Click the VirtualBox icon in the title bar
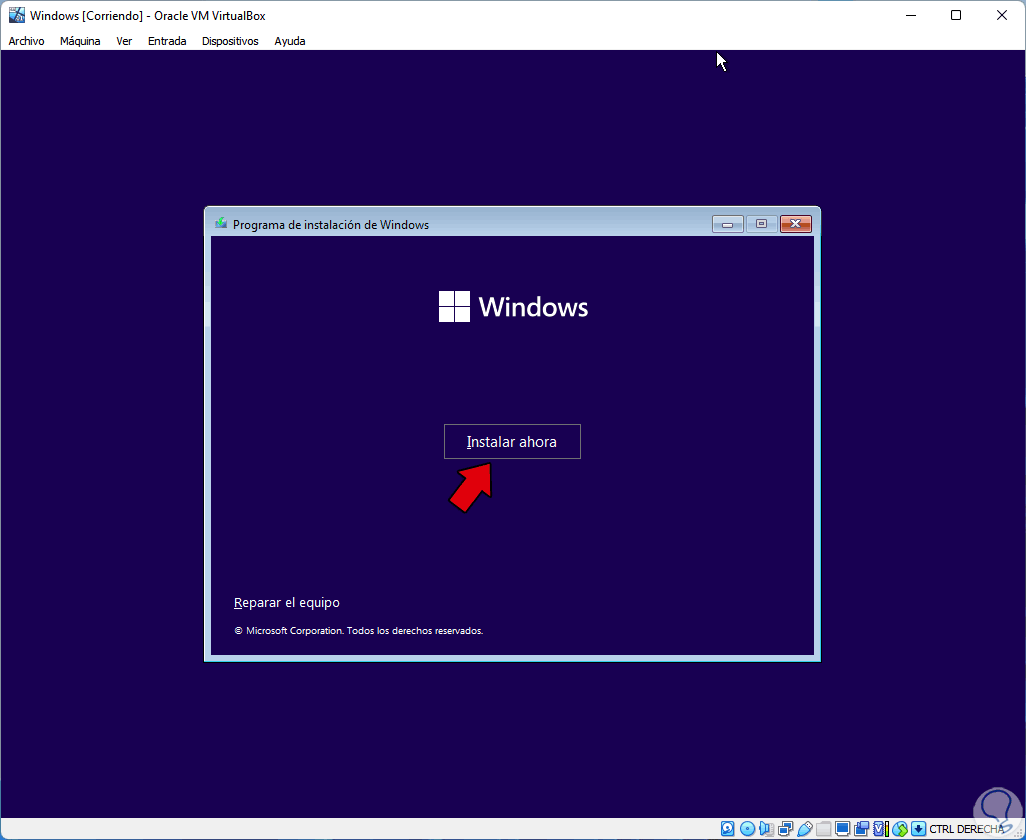The width and height of the screenshot is (1026, 840). (16, 15)
